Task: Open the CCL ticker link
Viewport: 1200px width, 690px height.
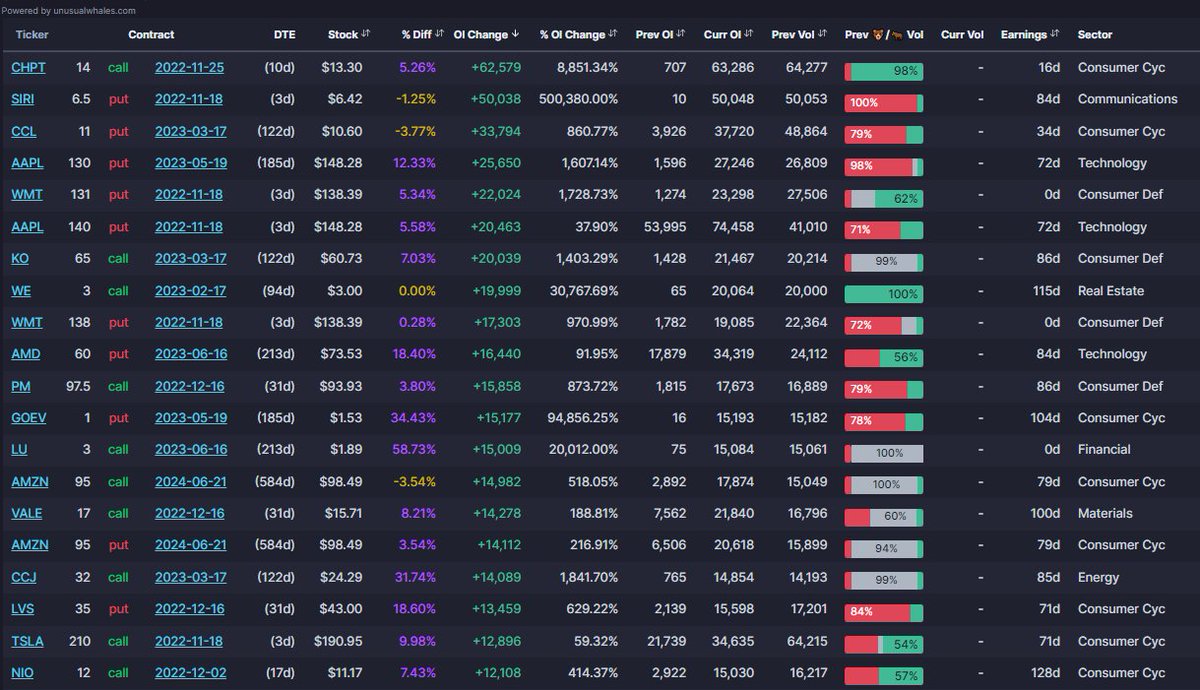Action: [x=24, y=131]
